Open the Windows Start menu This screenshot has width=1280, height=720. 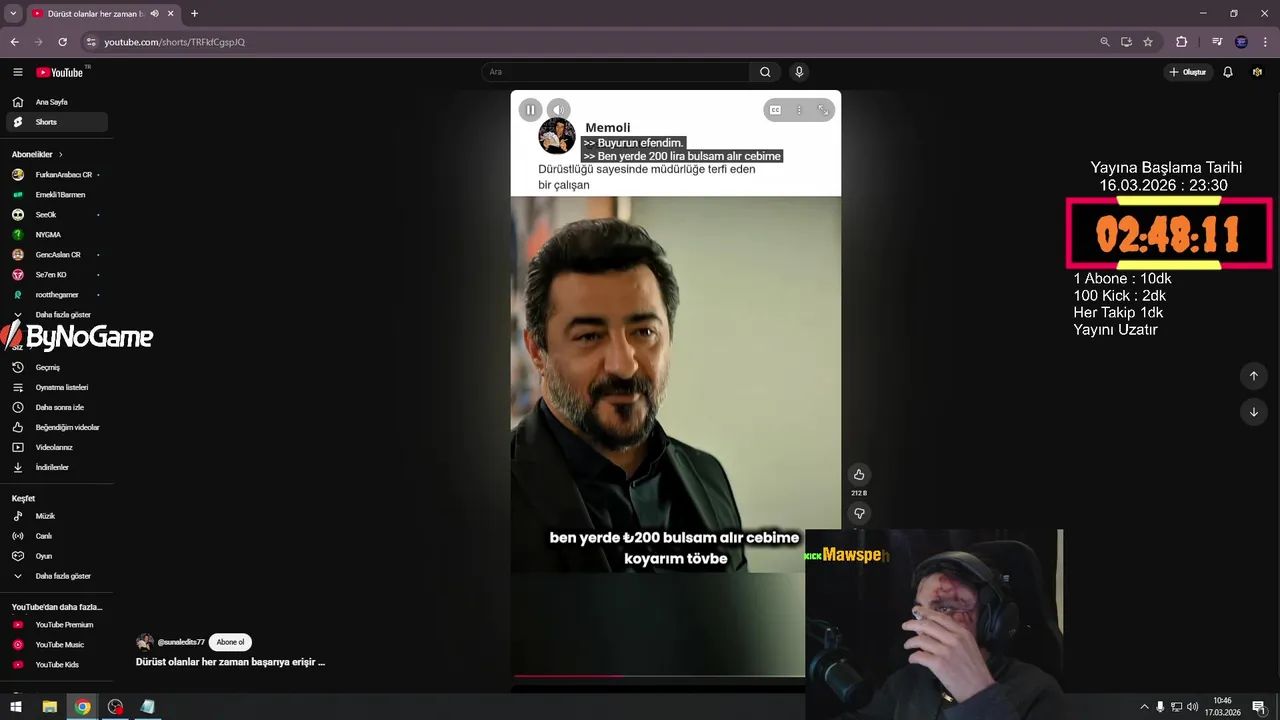[x=16, y=707]
